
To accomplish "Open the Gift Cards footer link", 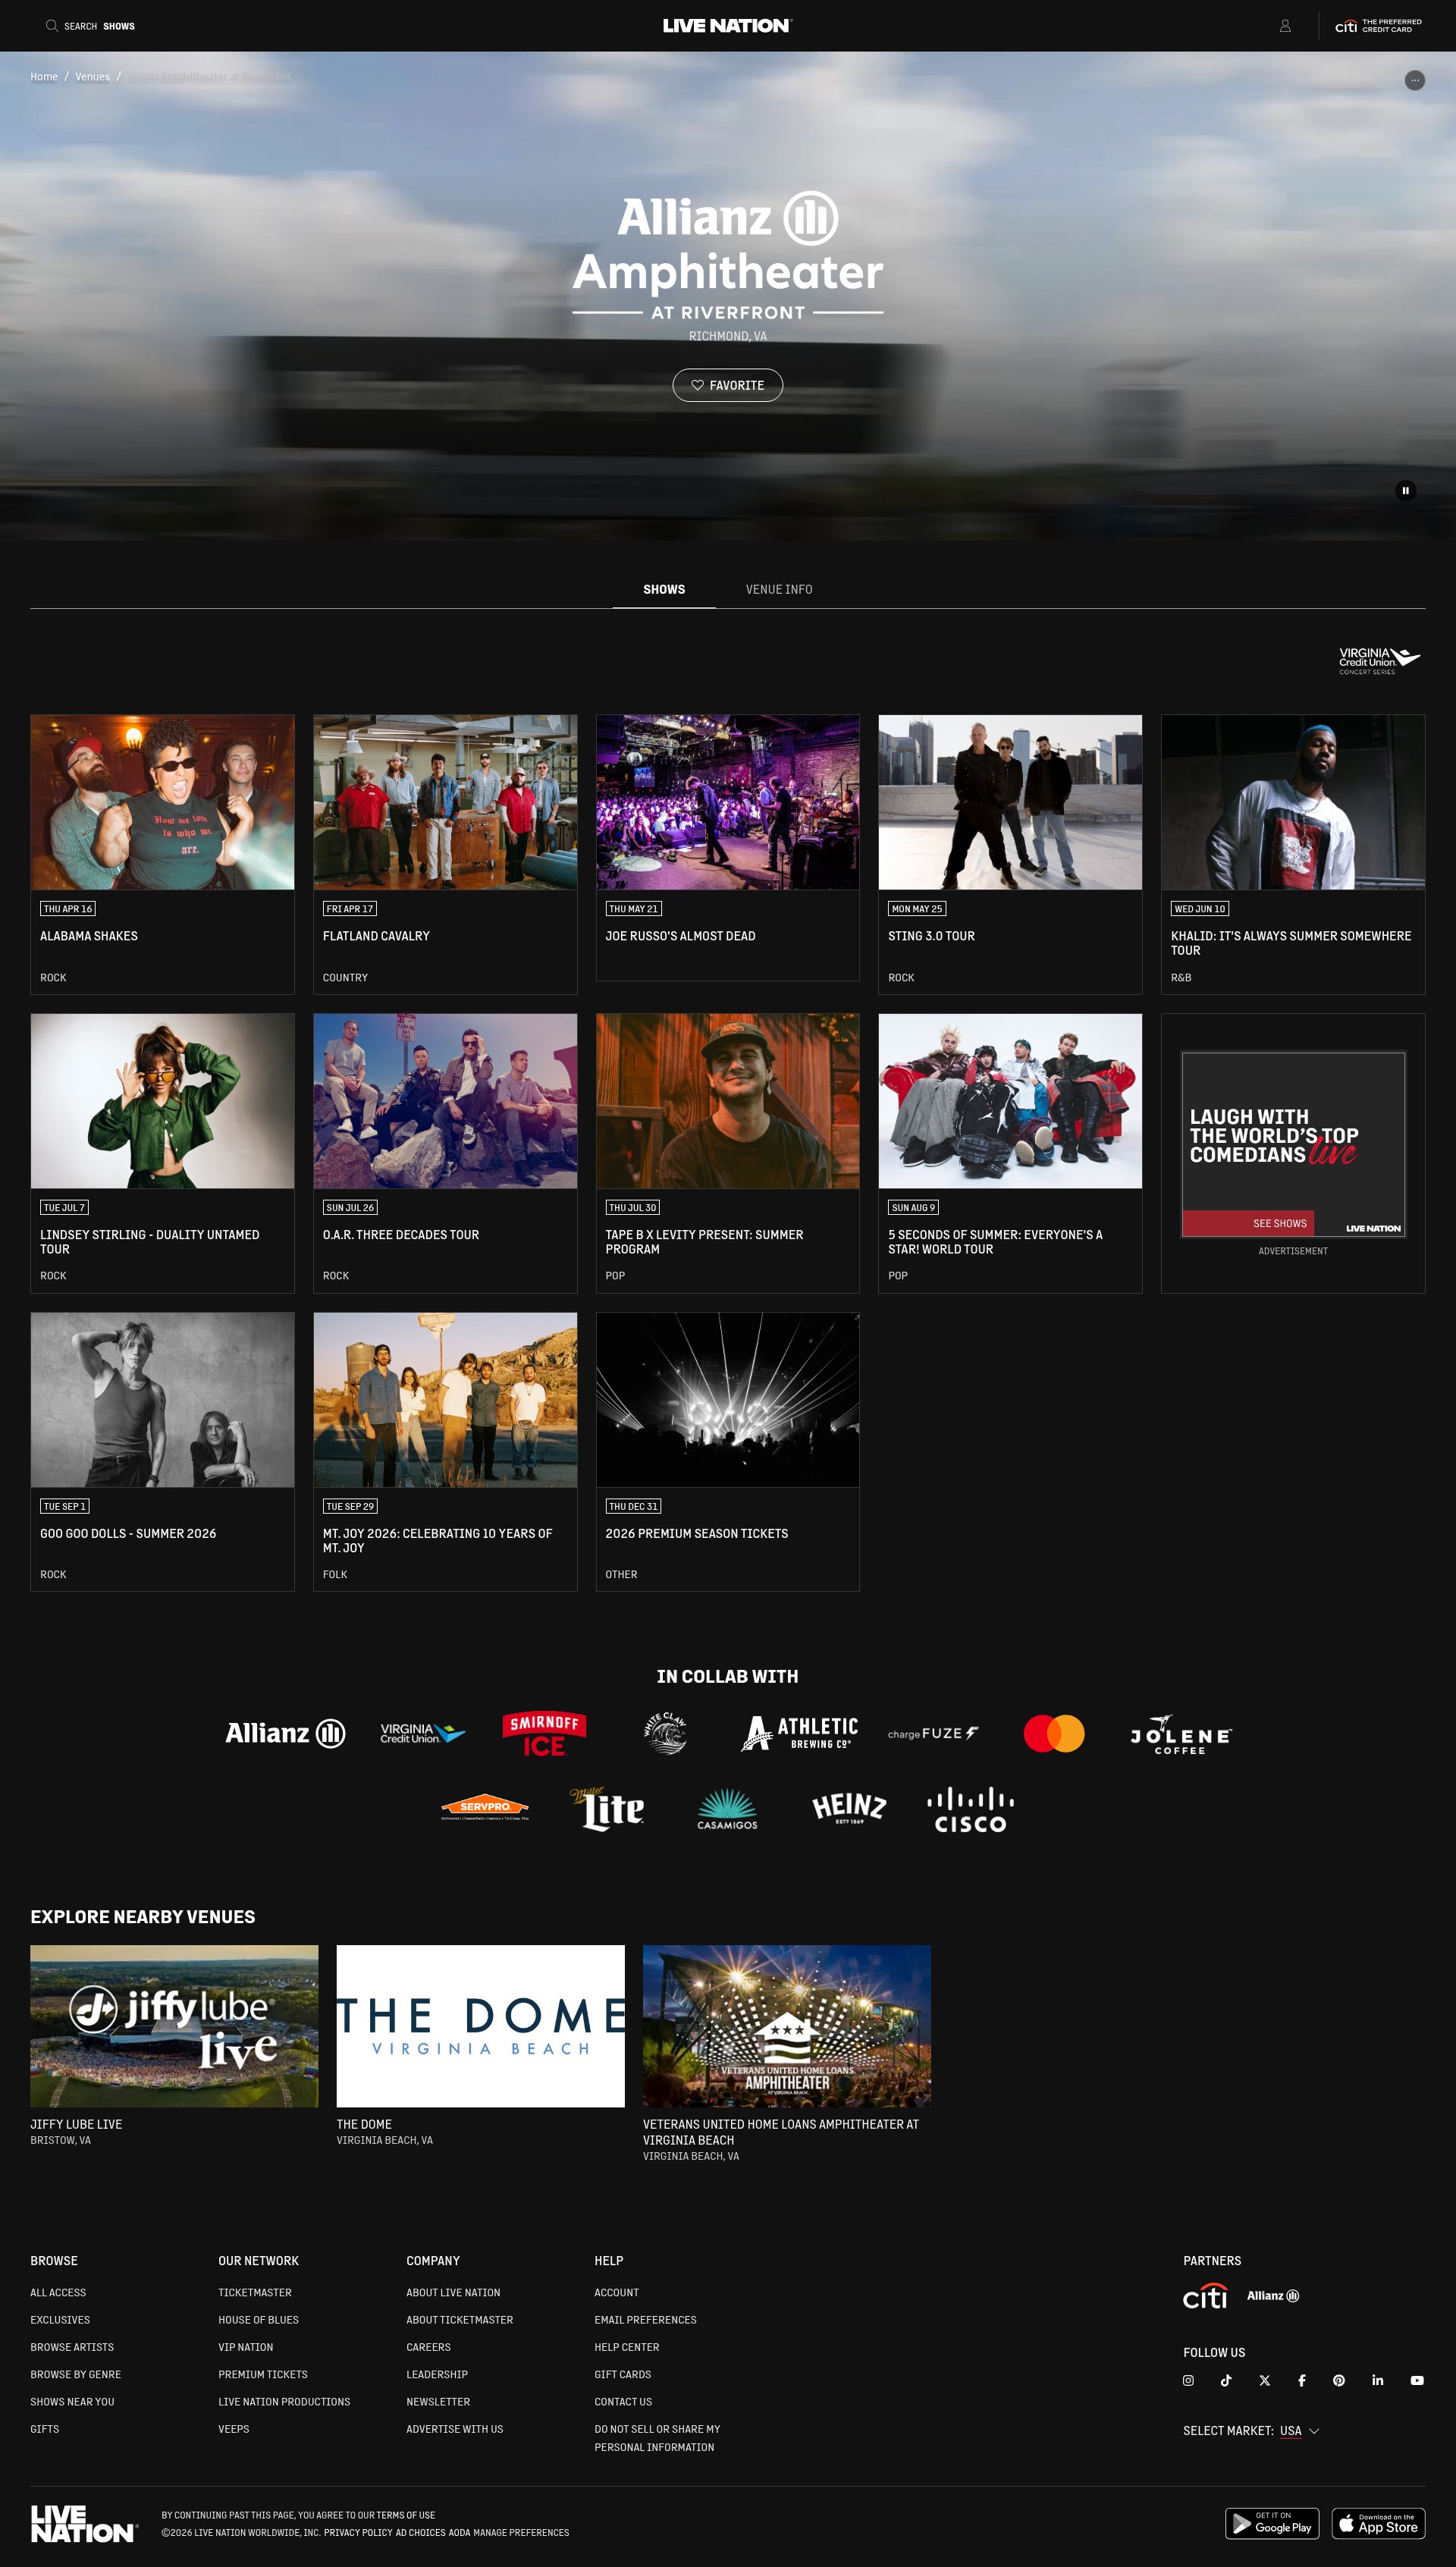I will [x=623, y=2374].
